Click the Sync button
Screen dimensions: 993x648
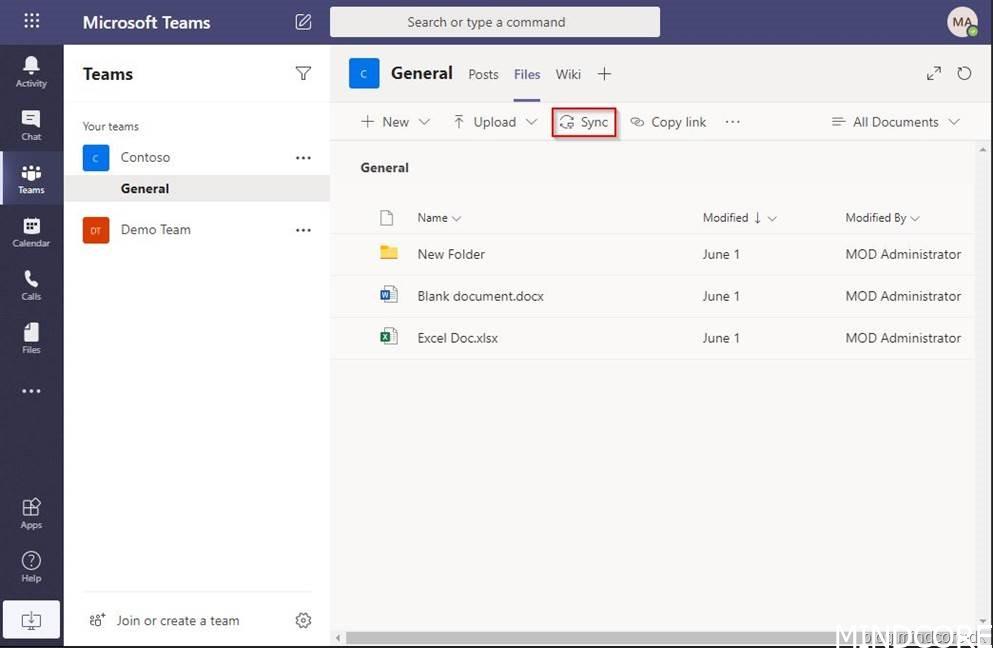[584, 122]
